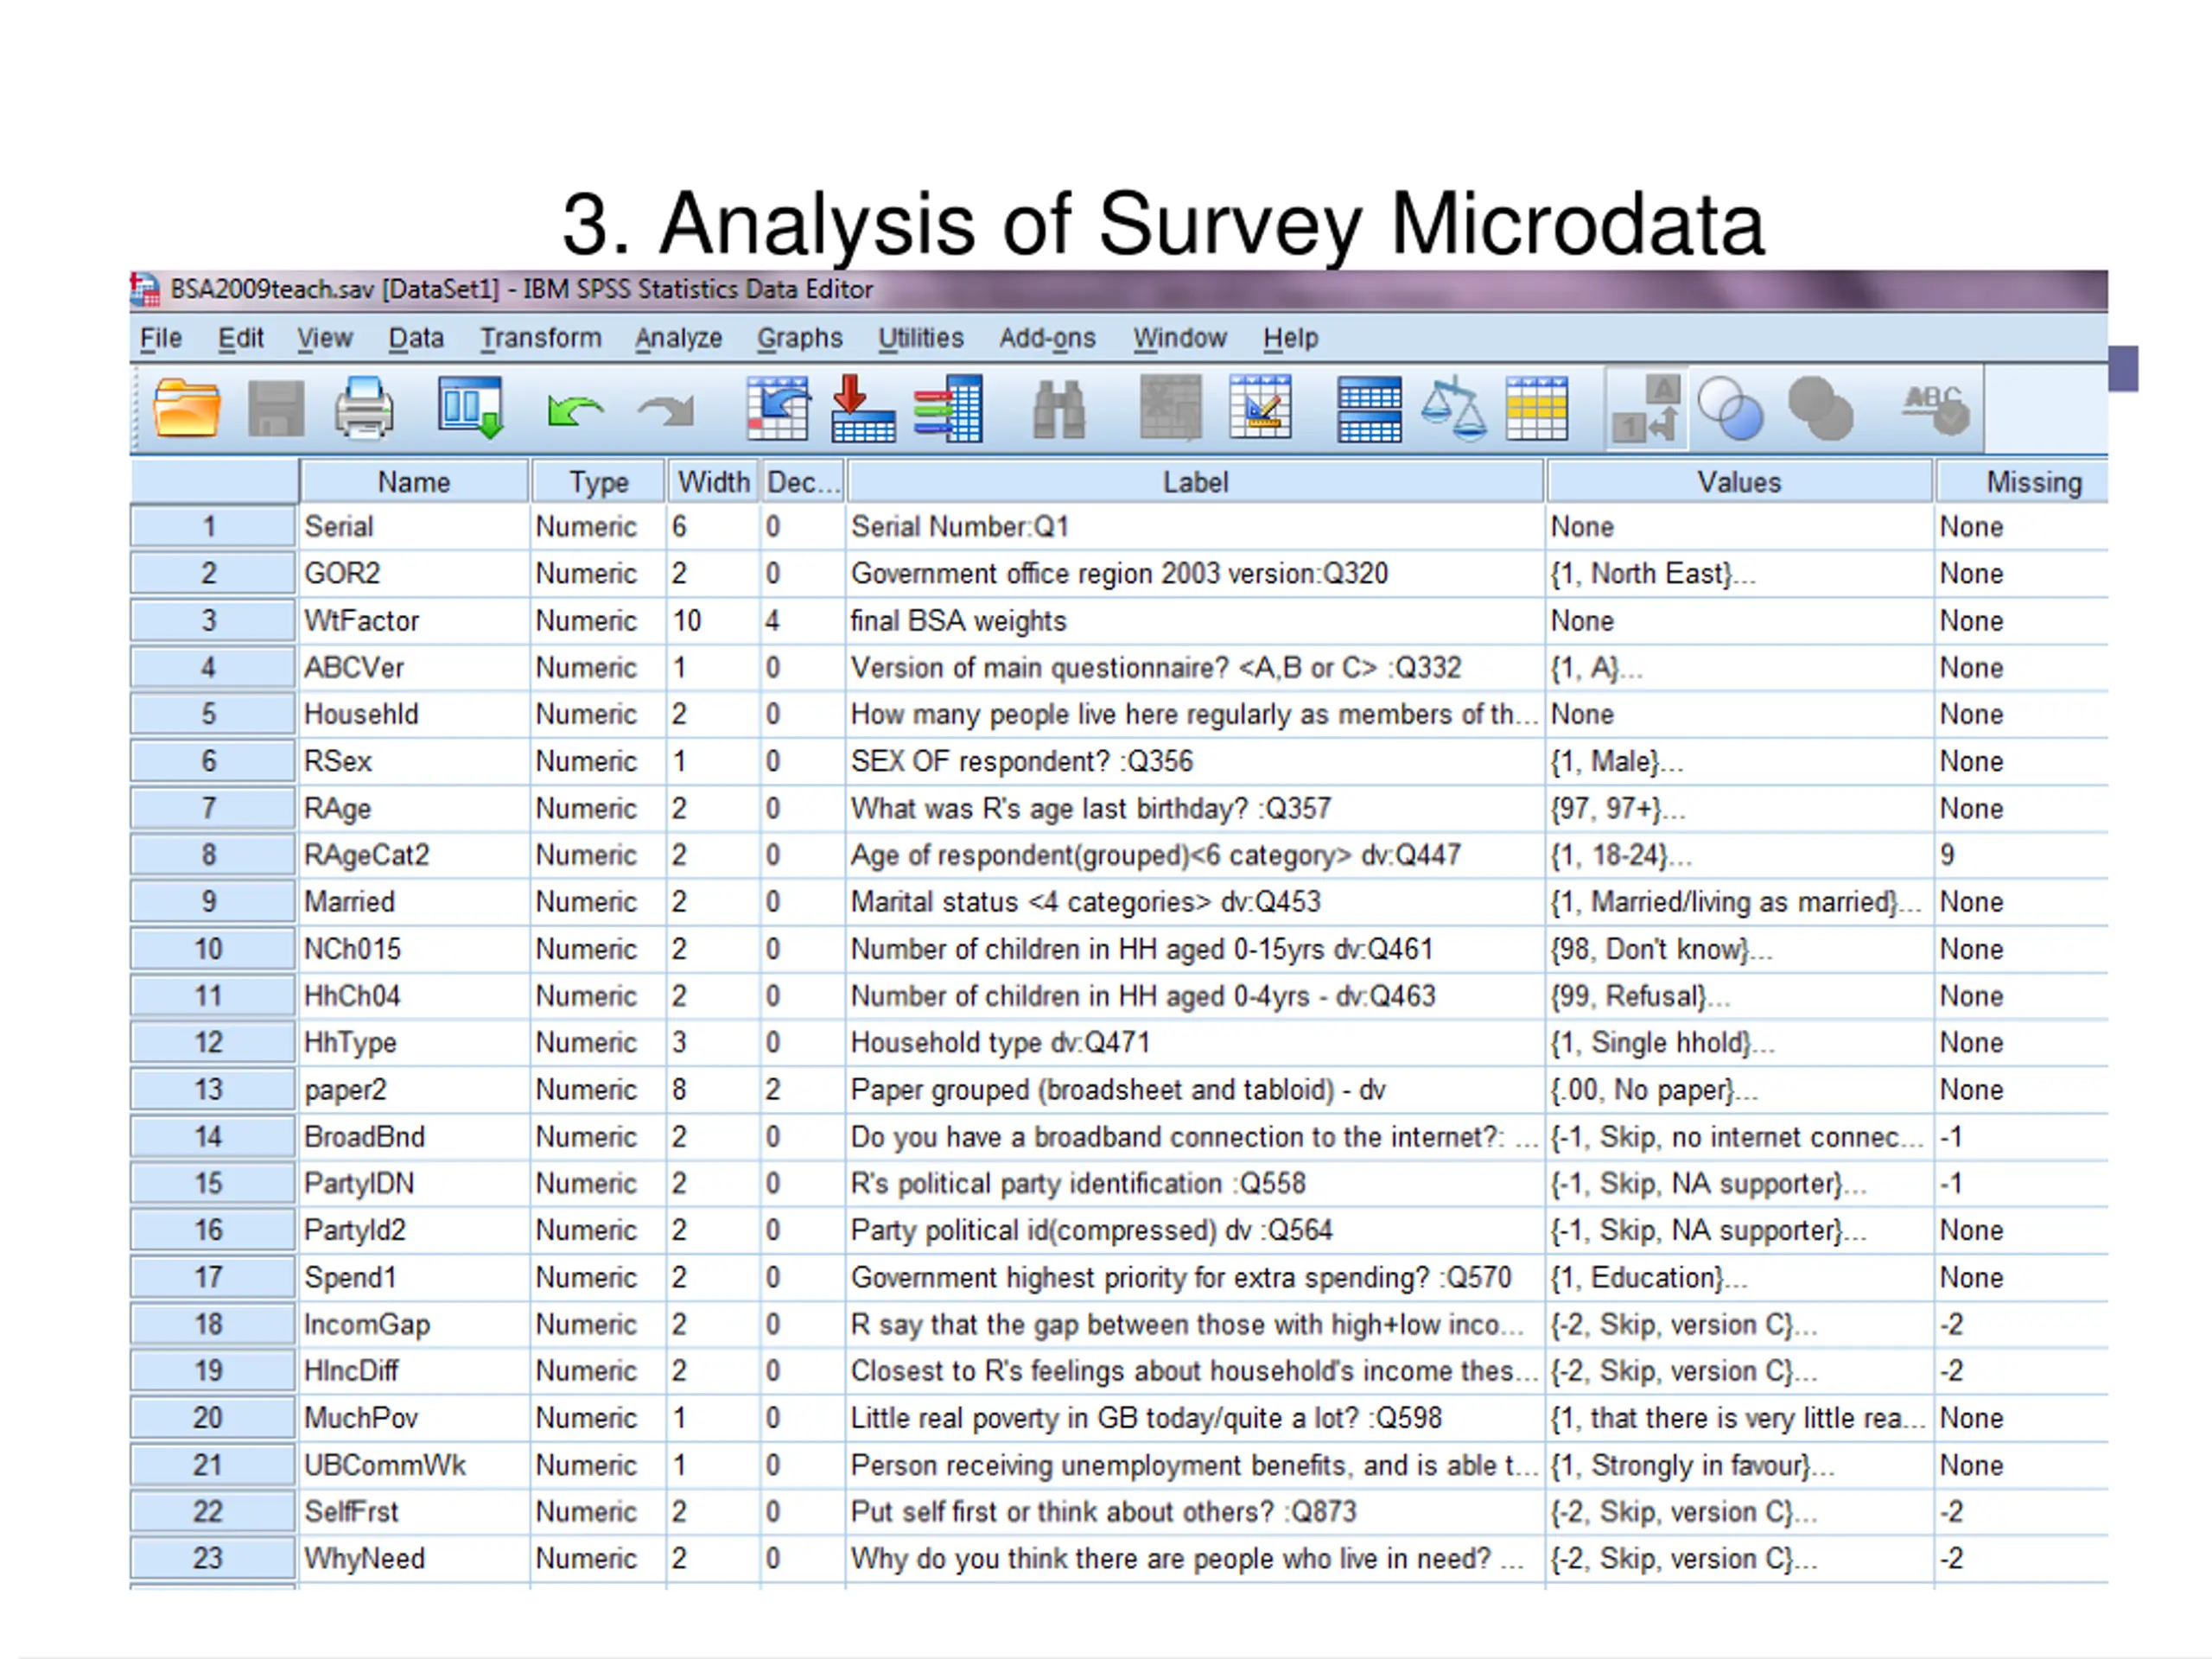Click the Values column header

(1739, 482)
